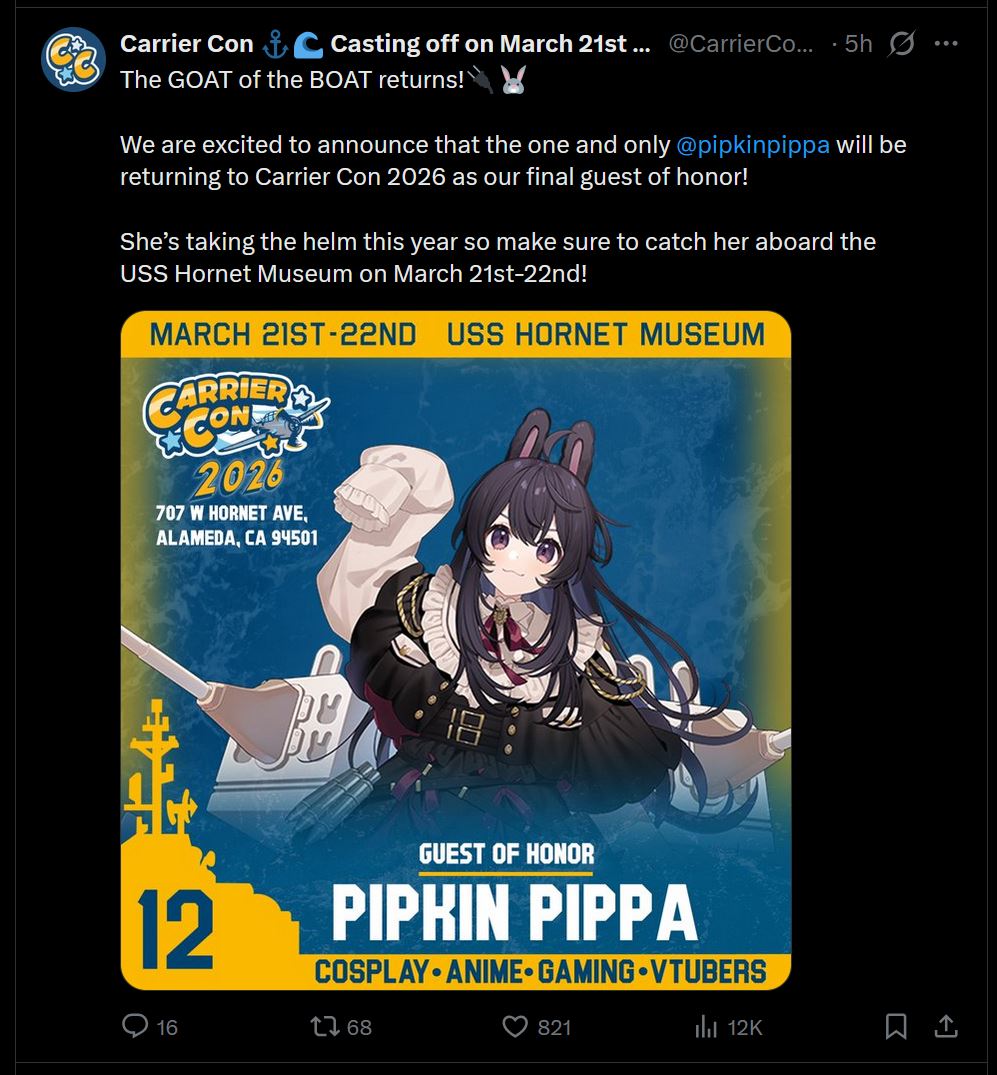
Task: Click the 68 reposts count
Action: 359,1027
